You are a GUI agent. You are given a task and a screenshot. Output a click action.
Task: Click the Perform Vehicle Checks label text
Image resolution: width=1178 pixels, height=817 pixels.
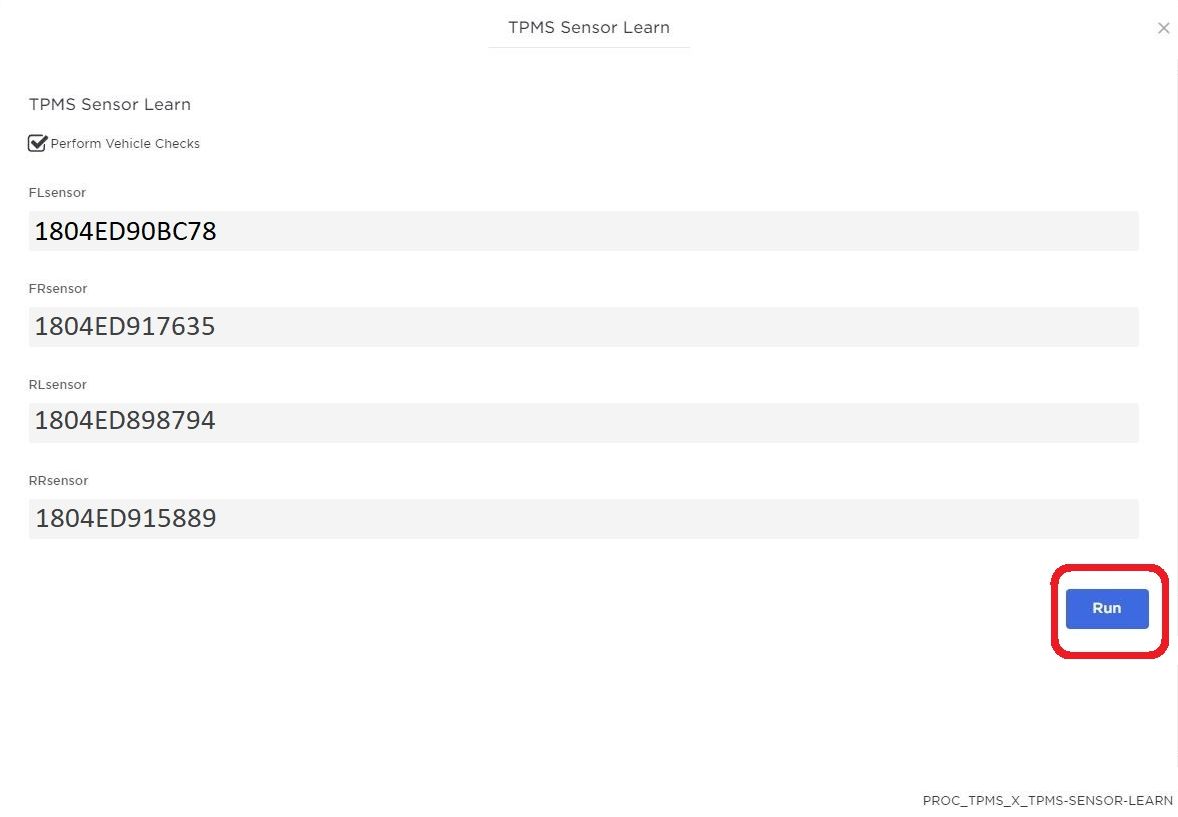pyautogui.click(x=125, y=144)
